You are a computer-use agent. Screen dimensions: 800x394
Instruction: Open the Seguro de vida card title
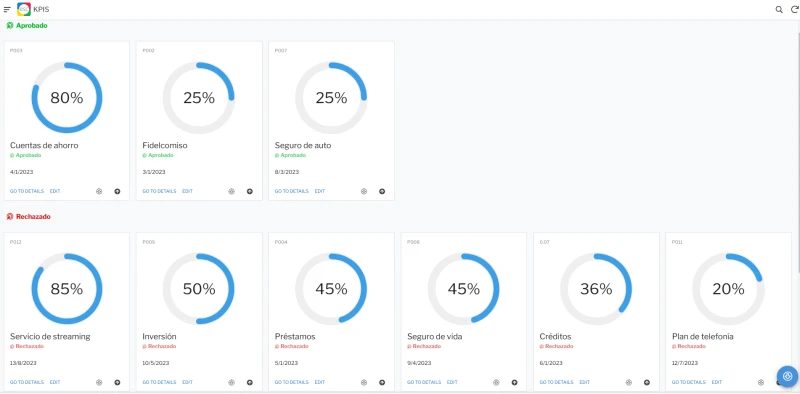[x=435, y=337]
